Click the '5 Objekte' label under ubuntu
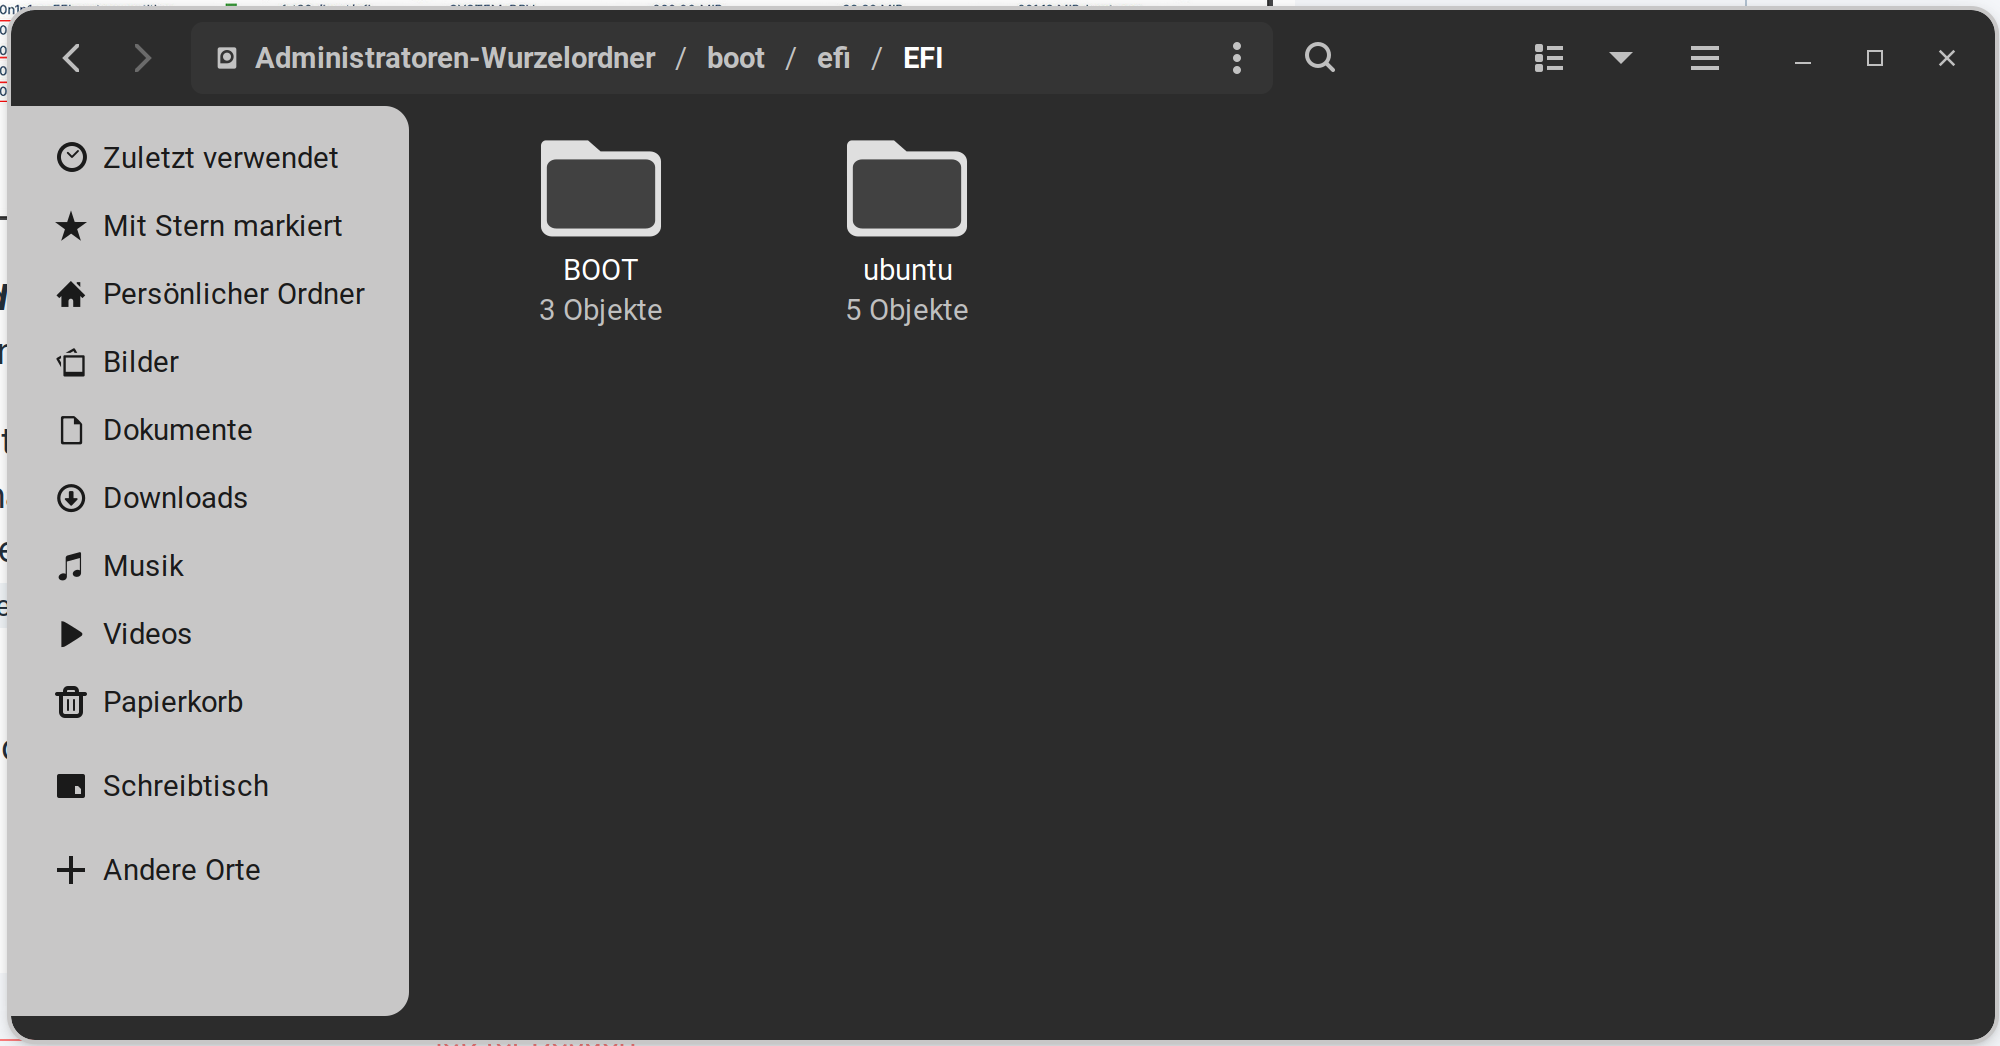This screenshot has width=2000, height=1046. pyautogui.click(x=907, y=310)
